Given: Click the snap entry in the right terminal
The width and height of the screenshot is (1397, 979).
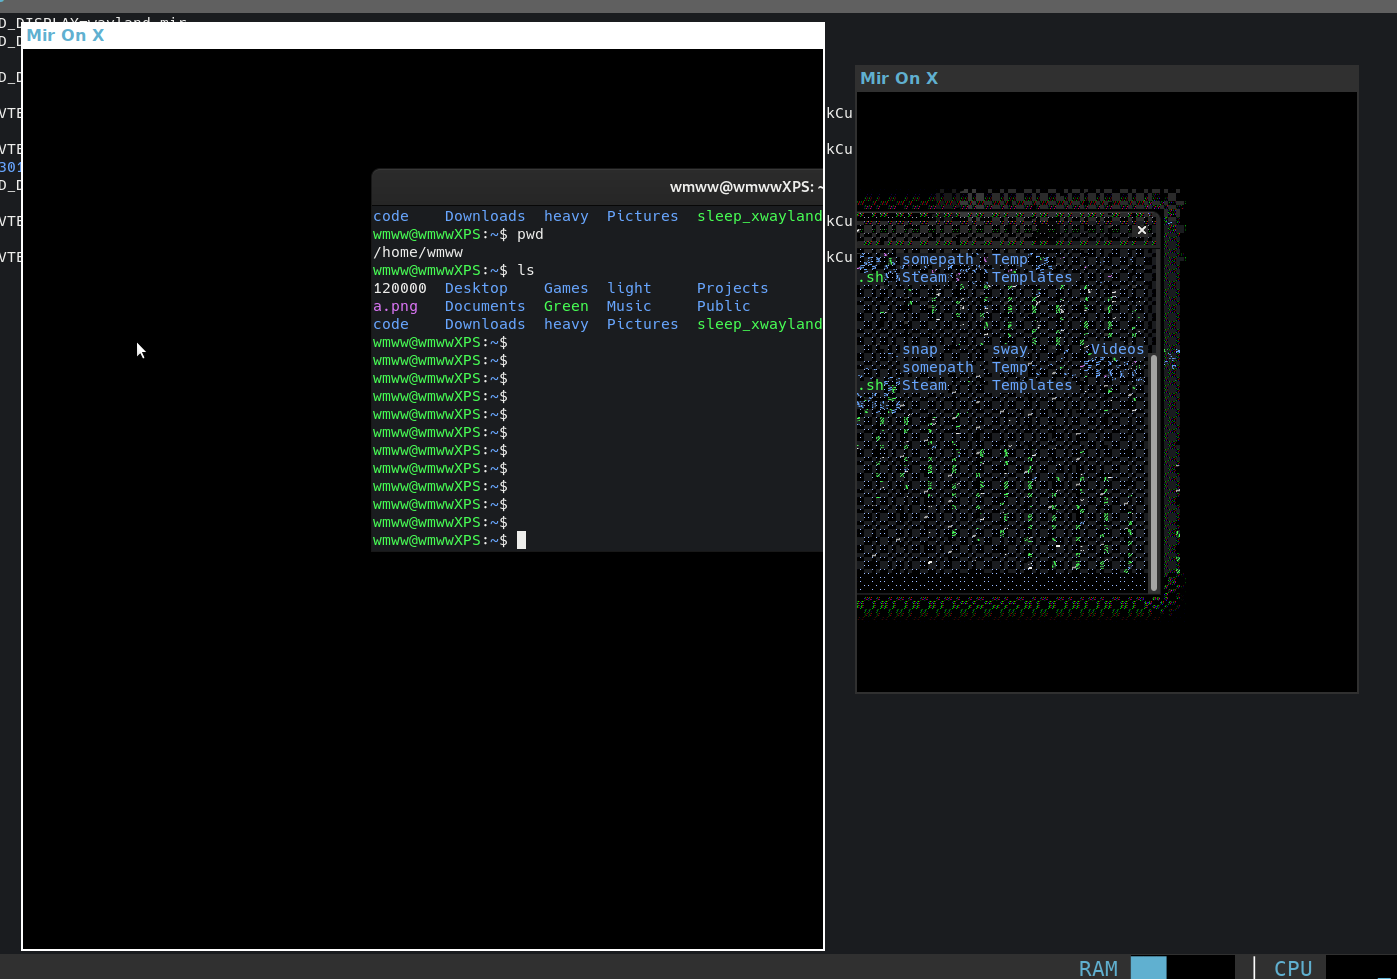Looking at the screenshot, I should pyautogui.click(x=919, y=349).
